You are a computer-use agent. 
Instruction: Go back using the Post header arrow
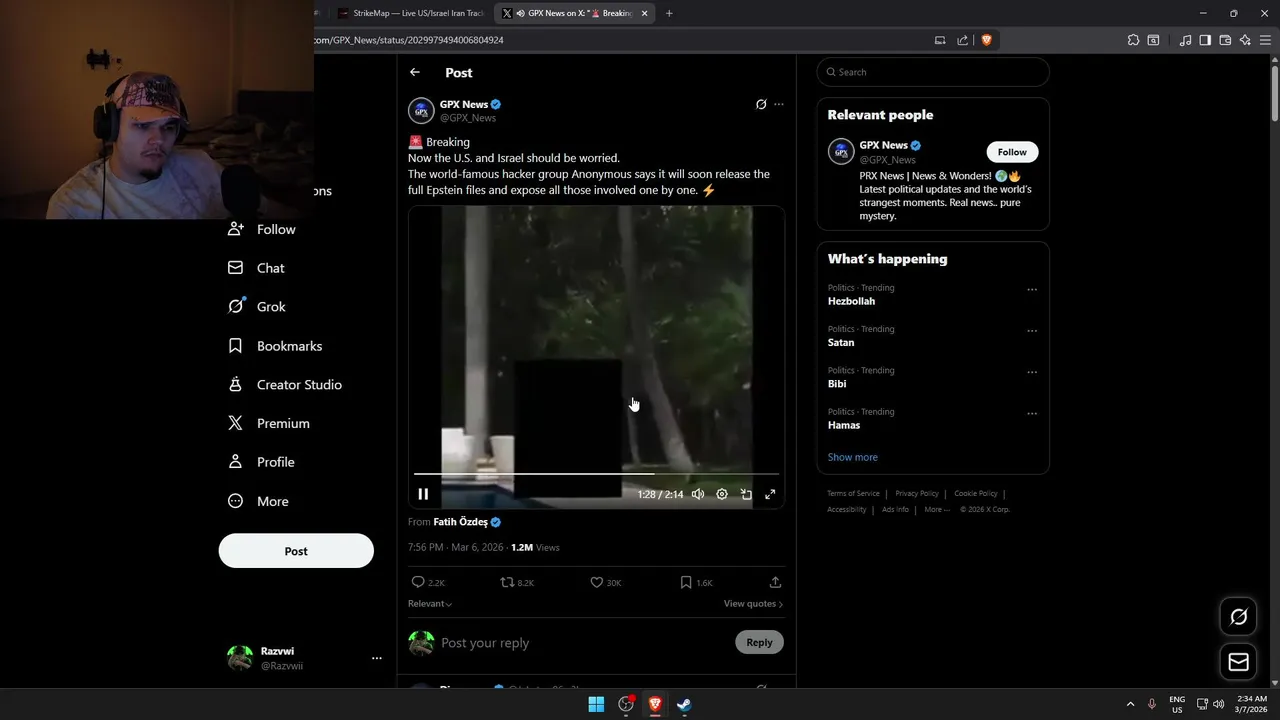point(415,72)
